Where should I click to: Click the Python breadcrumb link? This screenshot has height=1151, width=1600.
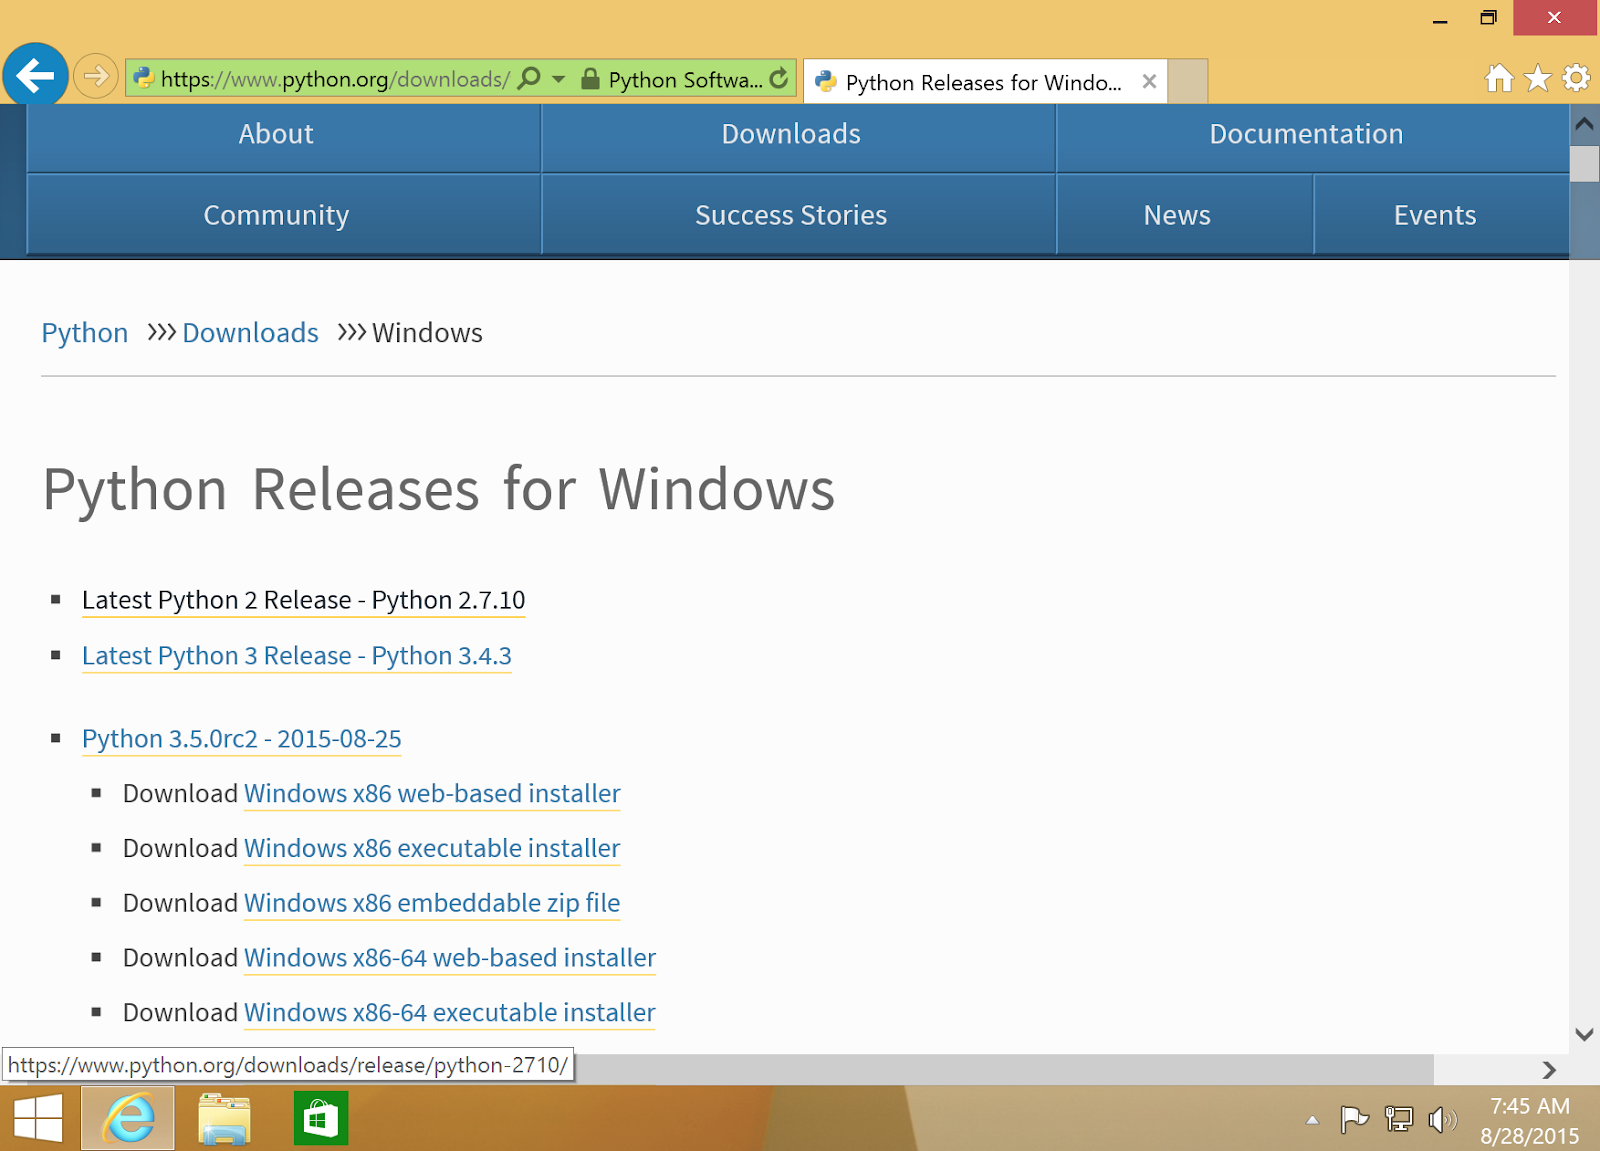coord(85,333)
